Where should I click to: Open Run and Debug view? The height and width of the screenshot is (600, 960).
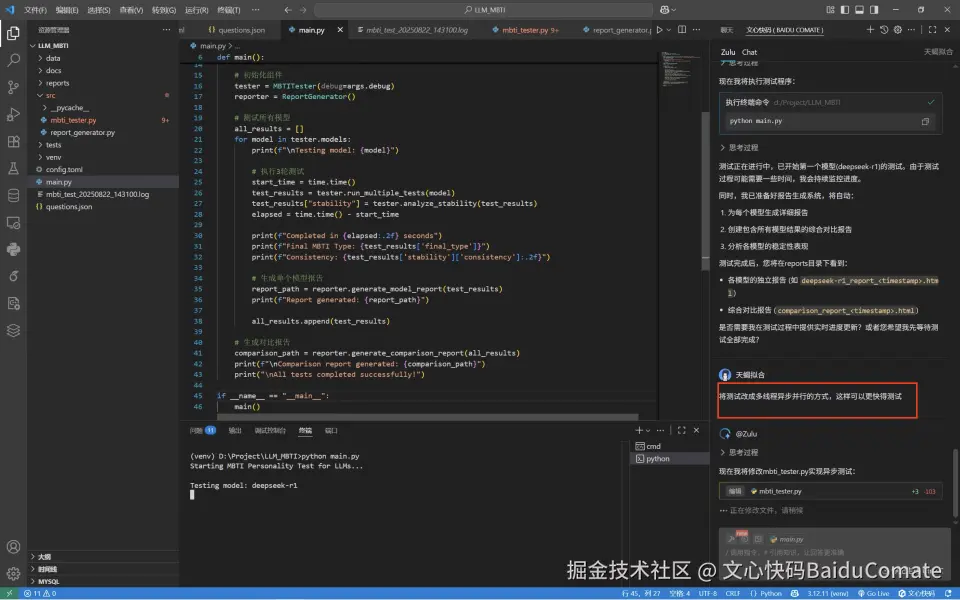pyautogui.click(x=13, y=114)
